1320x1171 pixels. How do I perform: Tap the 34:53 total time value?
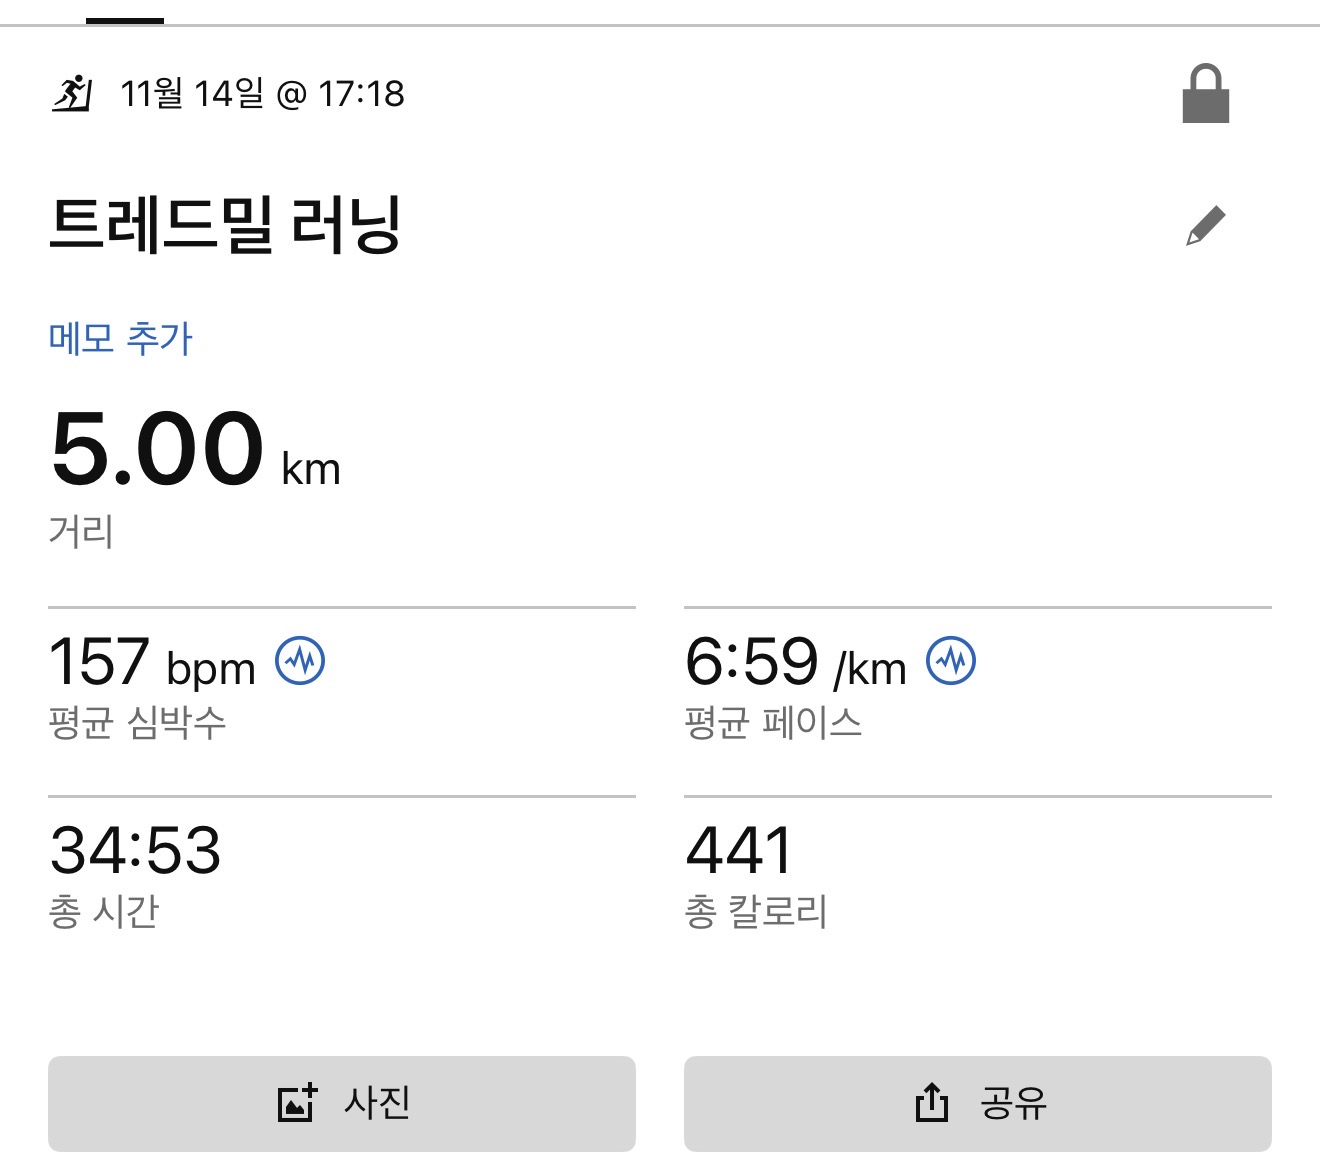point(135,851)
